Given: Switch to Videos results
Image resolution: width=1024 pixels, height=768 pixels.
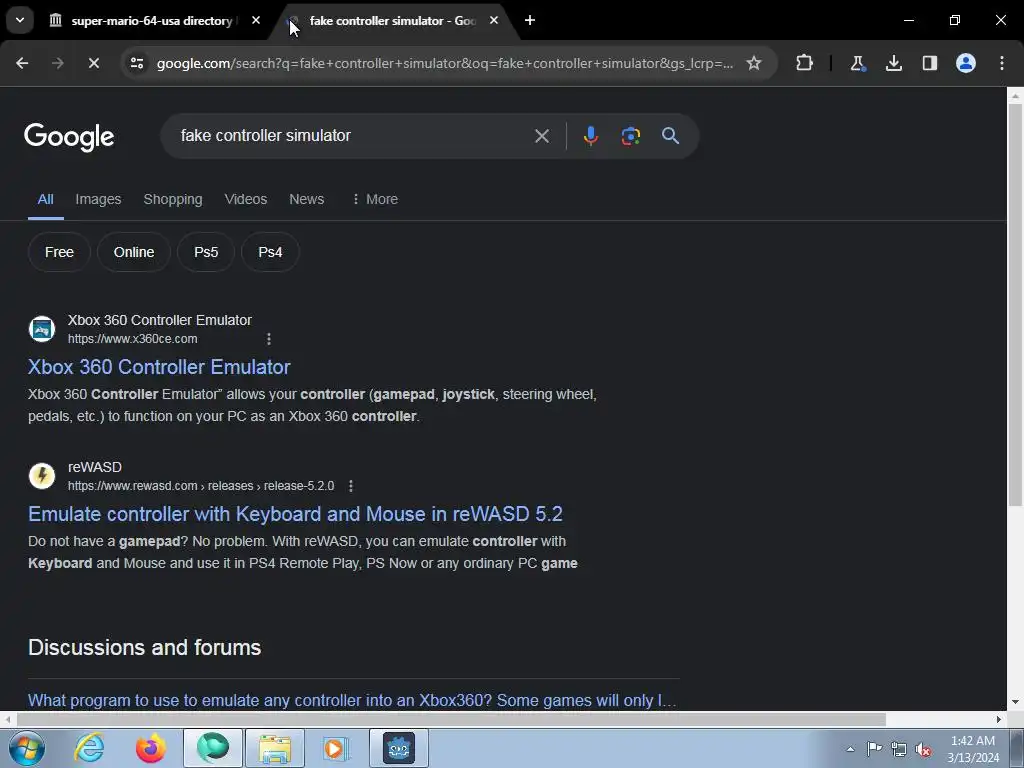Looking at the screenshot, I should 246,199.
